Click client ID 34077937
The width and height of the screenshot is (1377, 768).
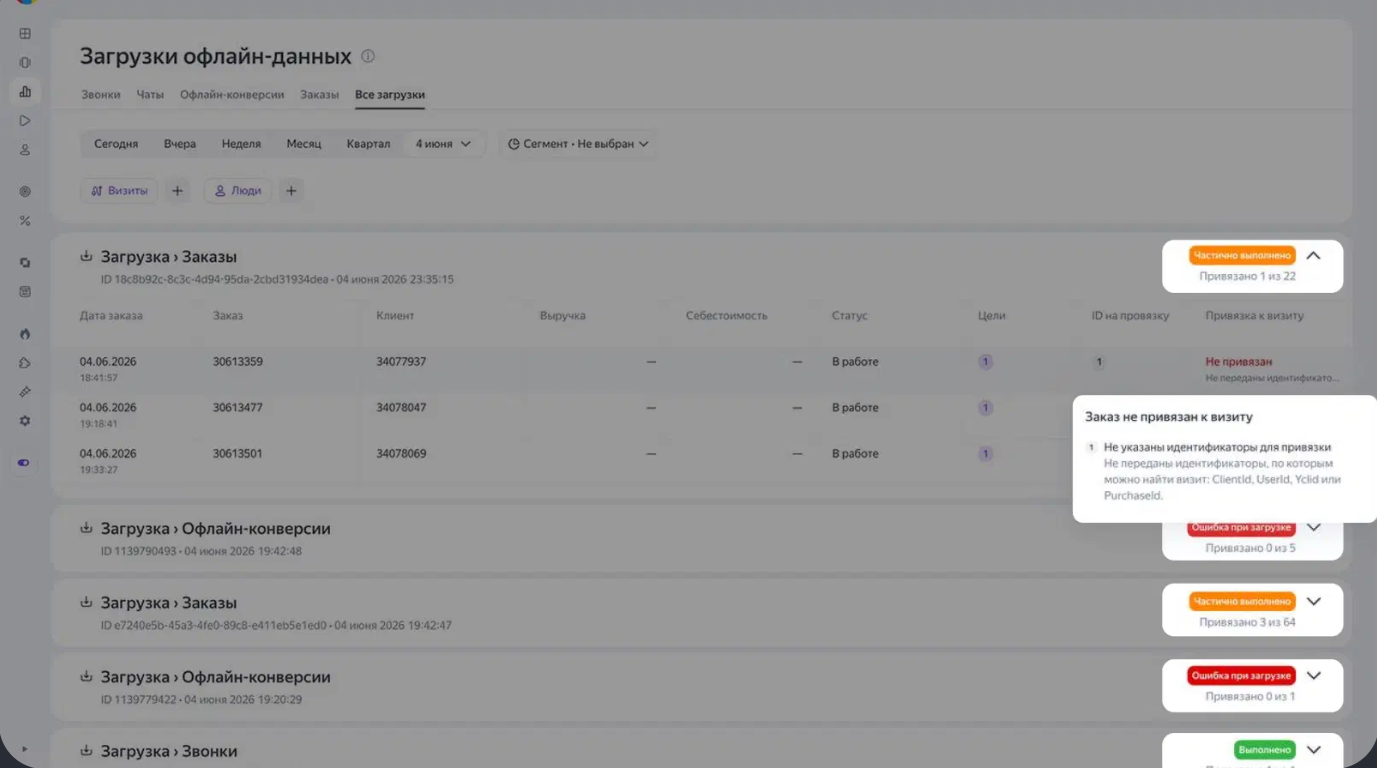(401, 362)
